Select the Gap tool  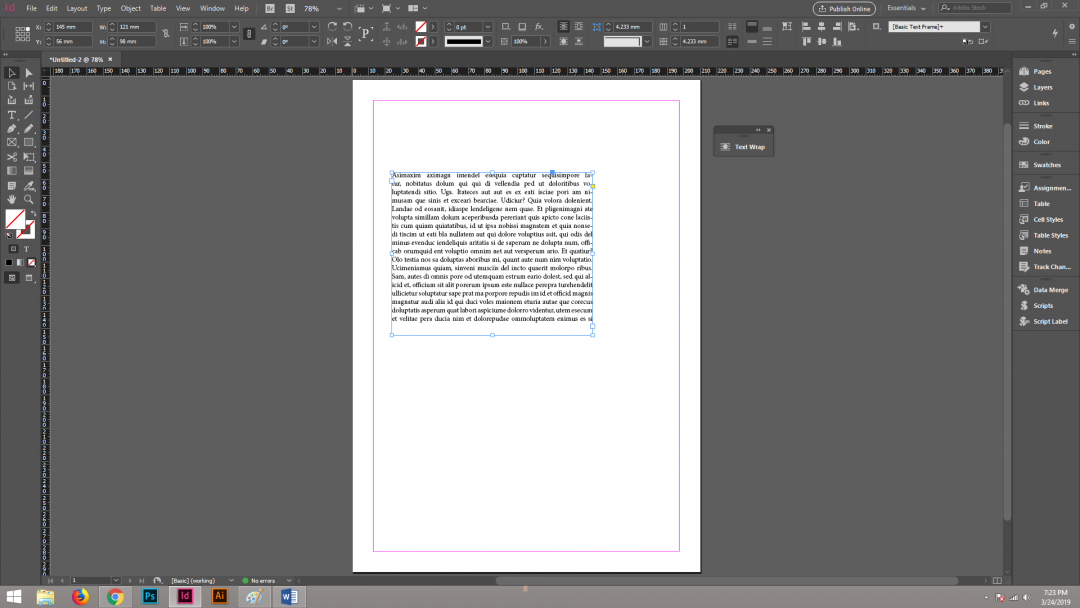29,86
